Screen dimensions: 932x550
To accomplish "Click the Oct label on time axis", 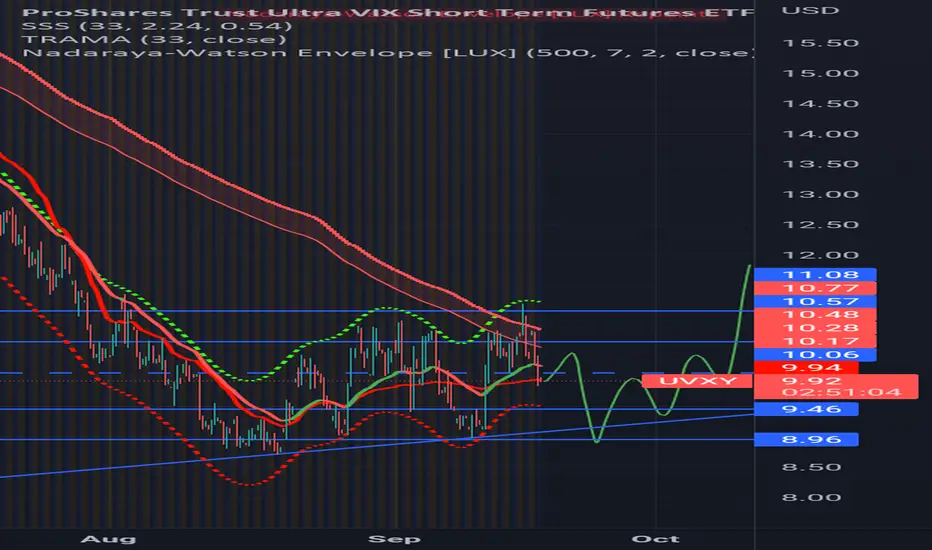I will 655,539.
